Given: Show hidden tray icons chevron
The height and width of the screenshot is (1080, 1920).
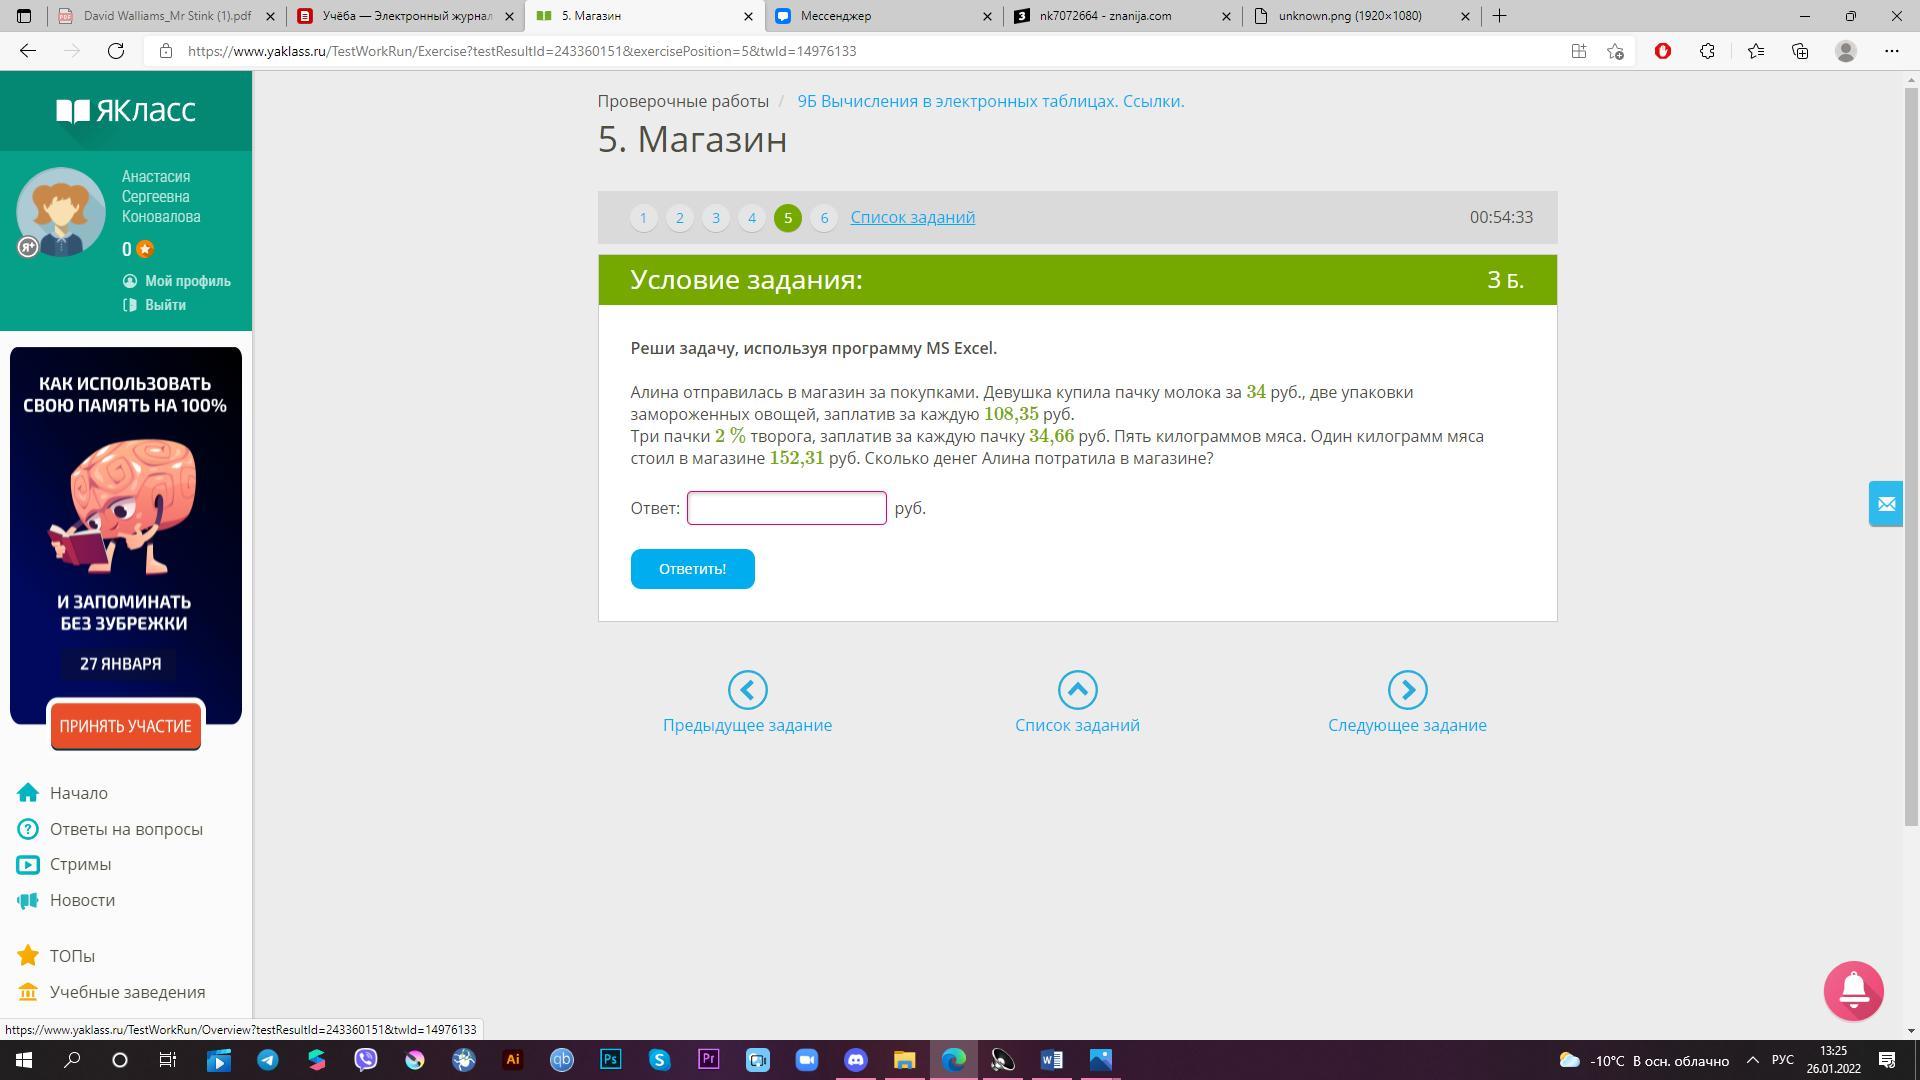Looking at the screenshot, I should point(1752,1060).
